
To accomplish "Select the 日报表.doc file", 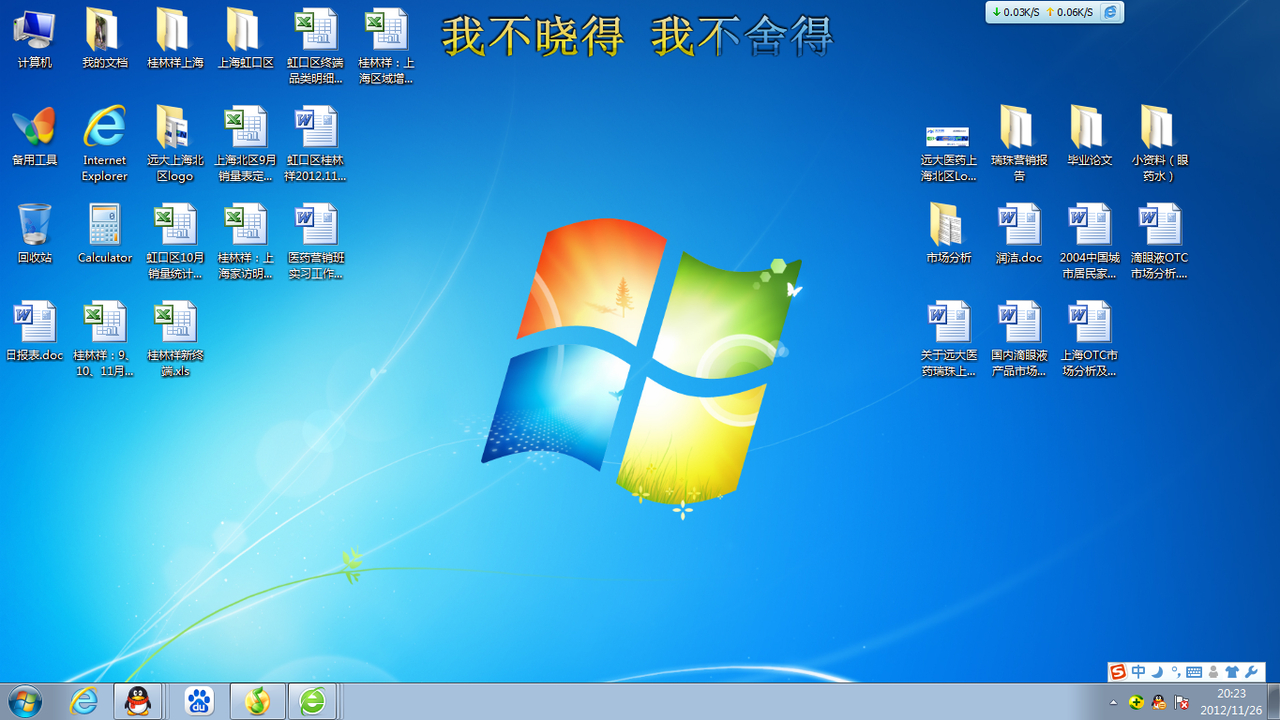I will pyautogui.click(x=35, y=332).
